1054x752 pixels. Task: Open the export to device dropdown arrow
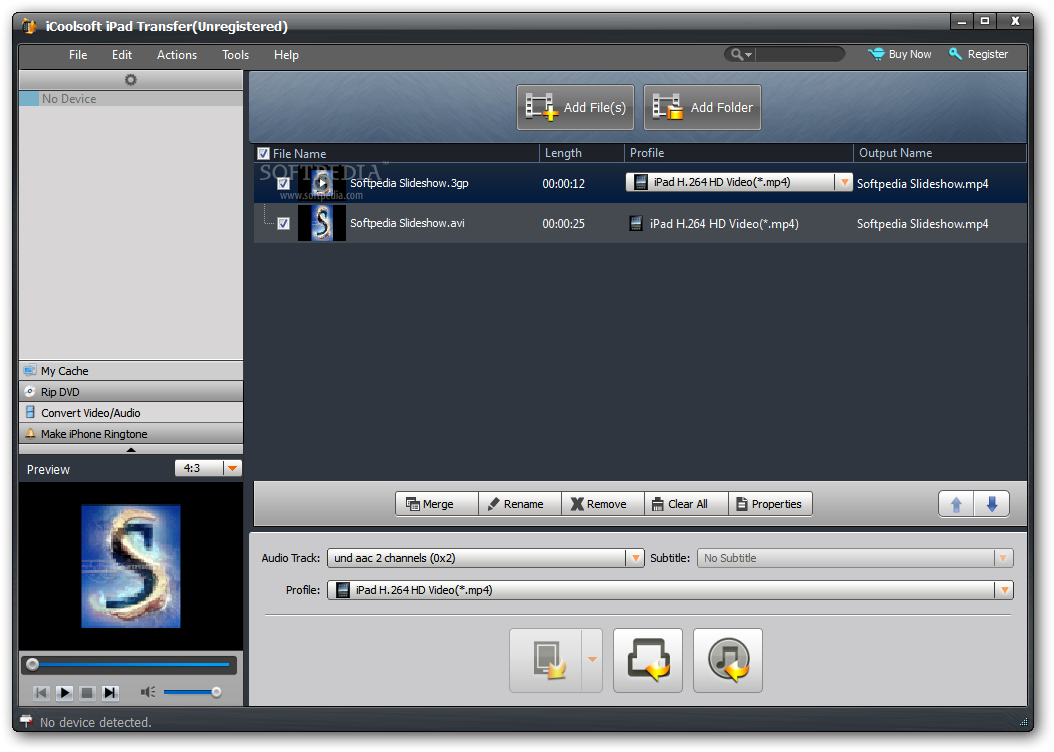[592, 660]
